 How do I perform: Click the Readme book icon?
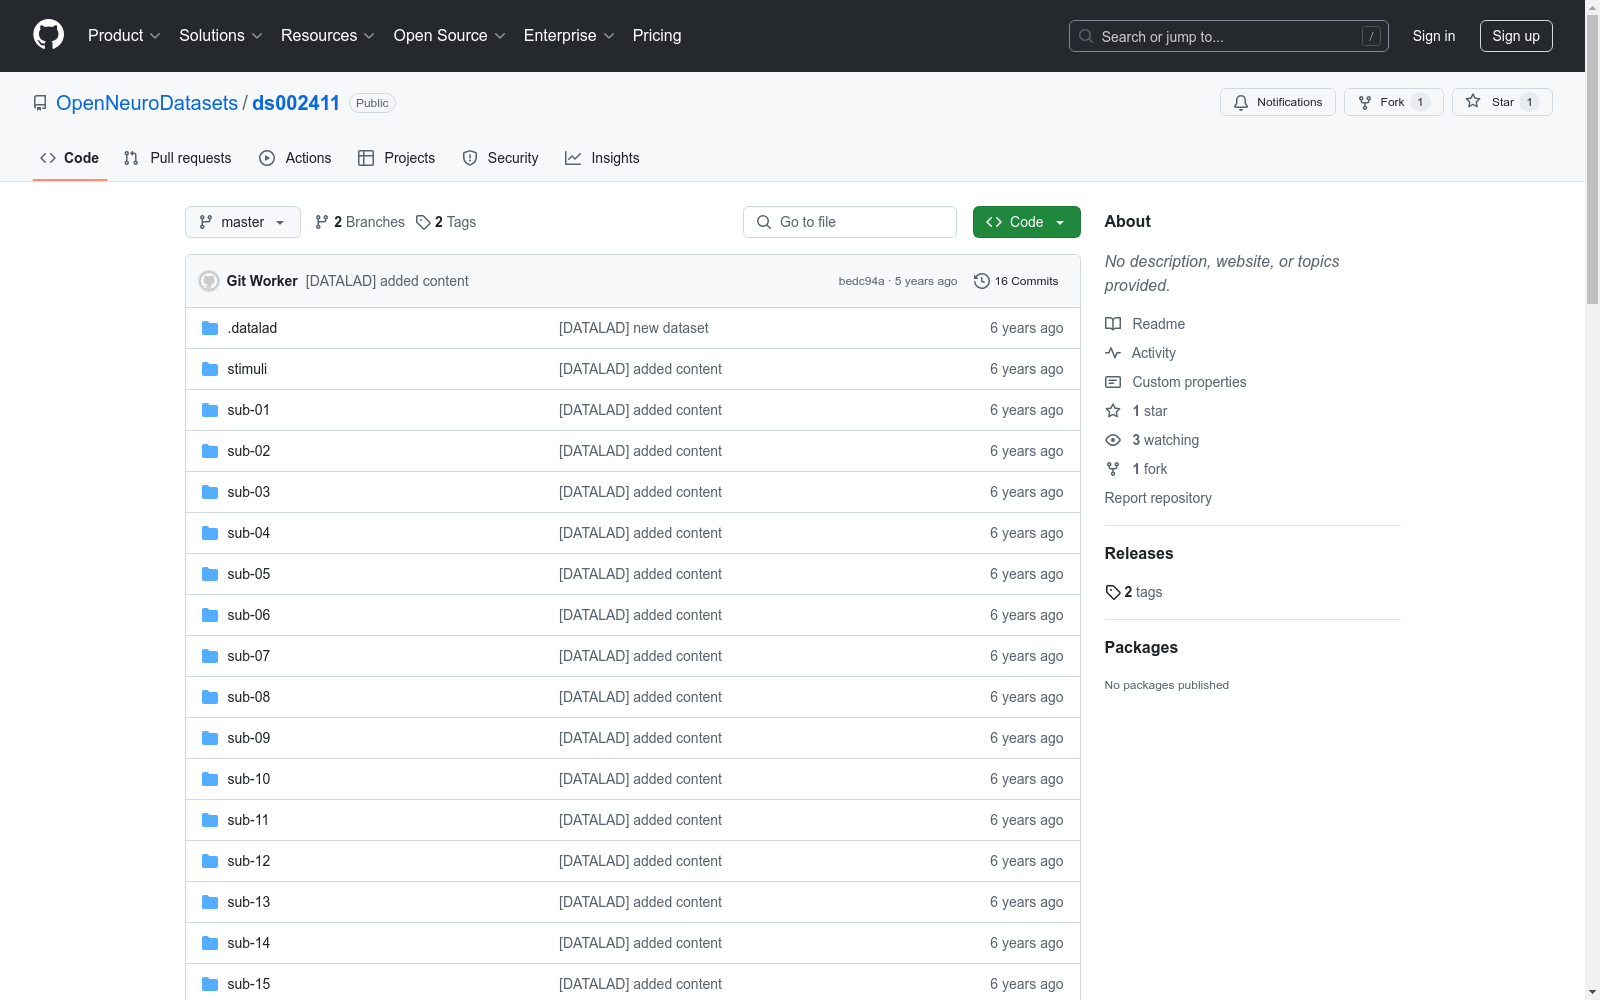coord(1113,324)
